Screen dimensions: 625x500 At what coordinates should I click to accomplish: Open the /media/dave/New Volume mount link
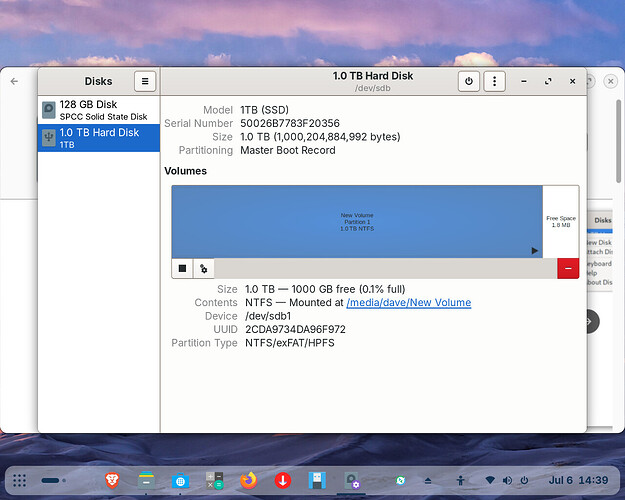tap(409, 303)
